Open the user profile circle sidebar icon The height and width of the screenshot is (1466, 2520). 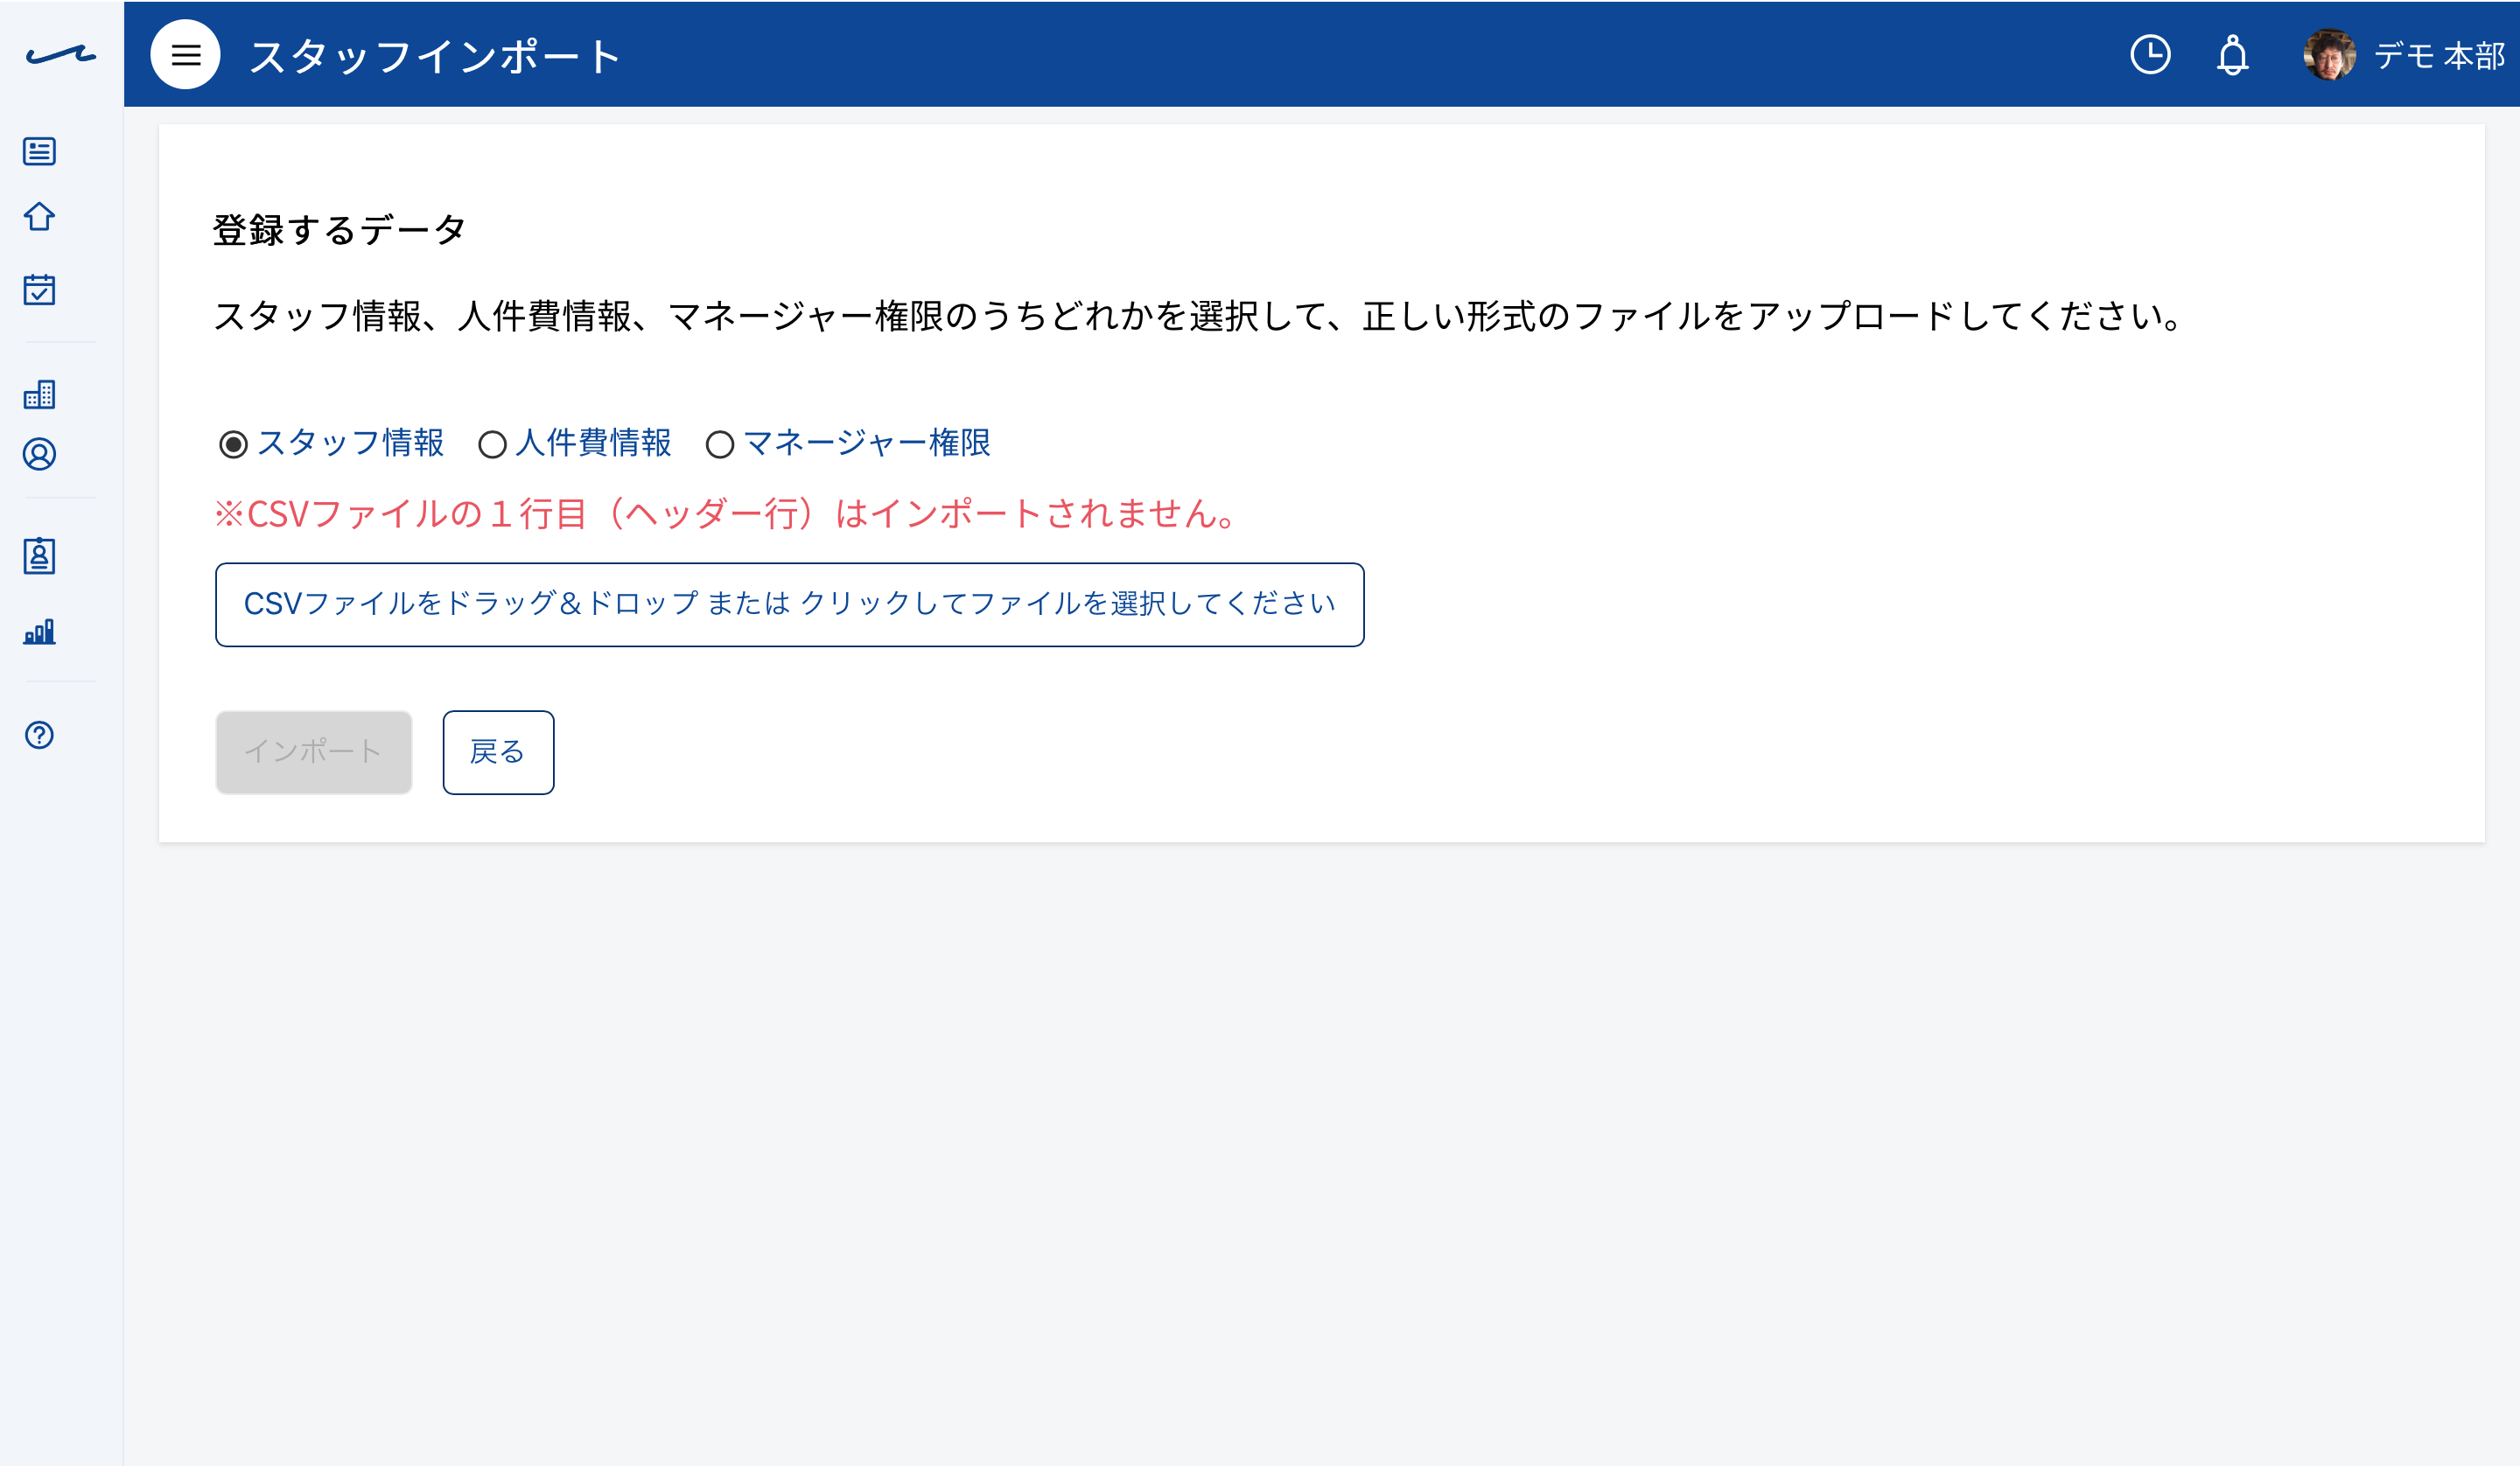(39, 454)
